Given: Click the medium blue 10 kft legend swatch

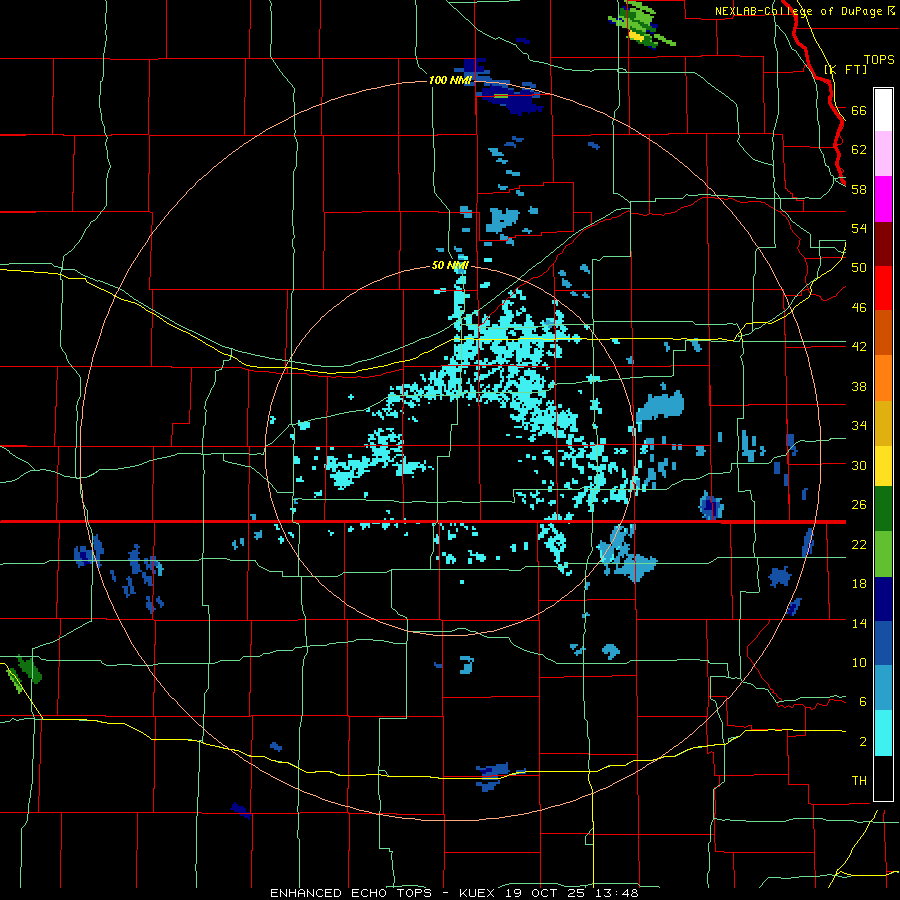Looking at the screenshot, I should (883, 643).
